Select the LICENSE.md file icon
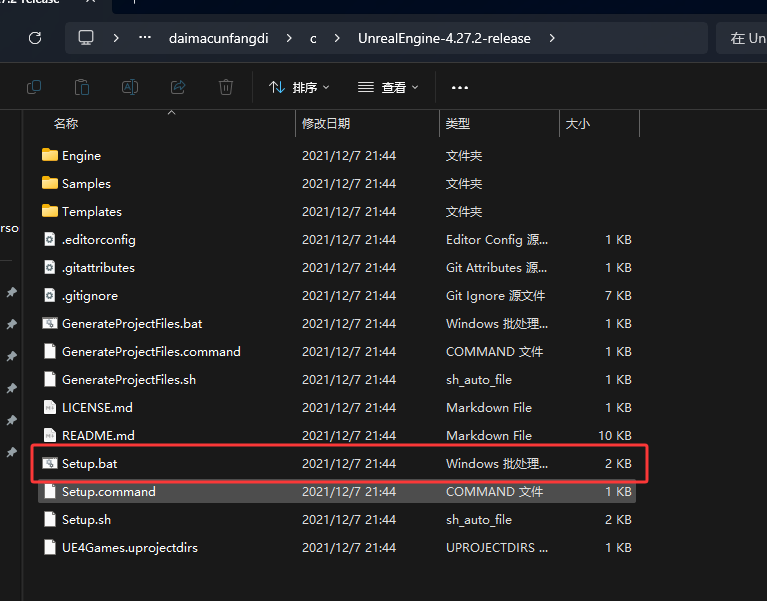Viewport: 767px width, 601px height. tap(49, 407)
